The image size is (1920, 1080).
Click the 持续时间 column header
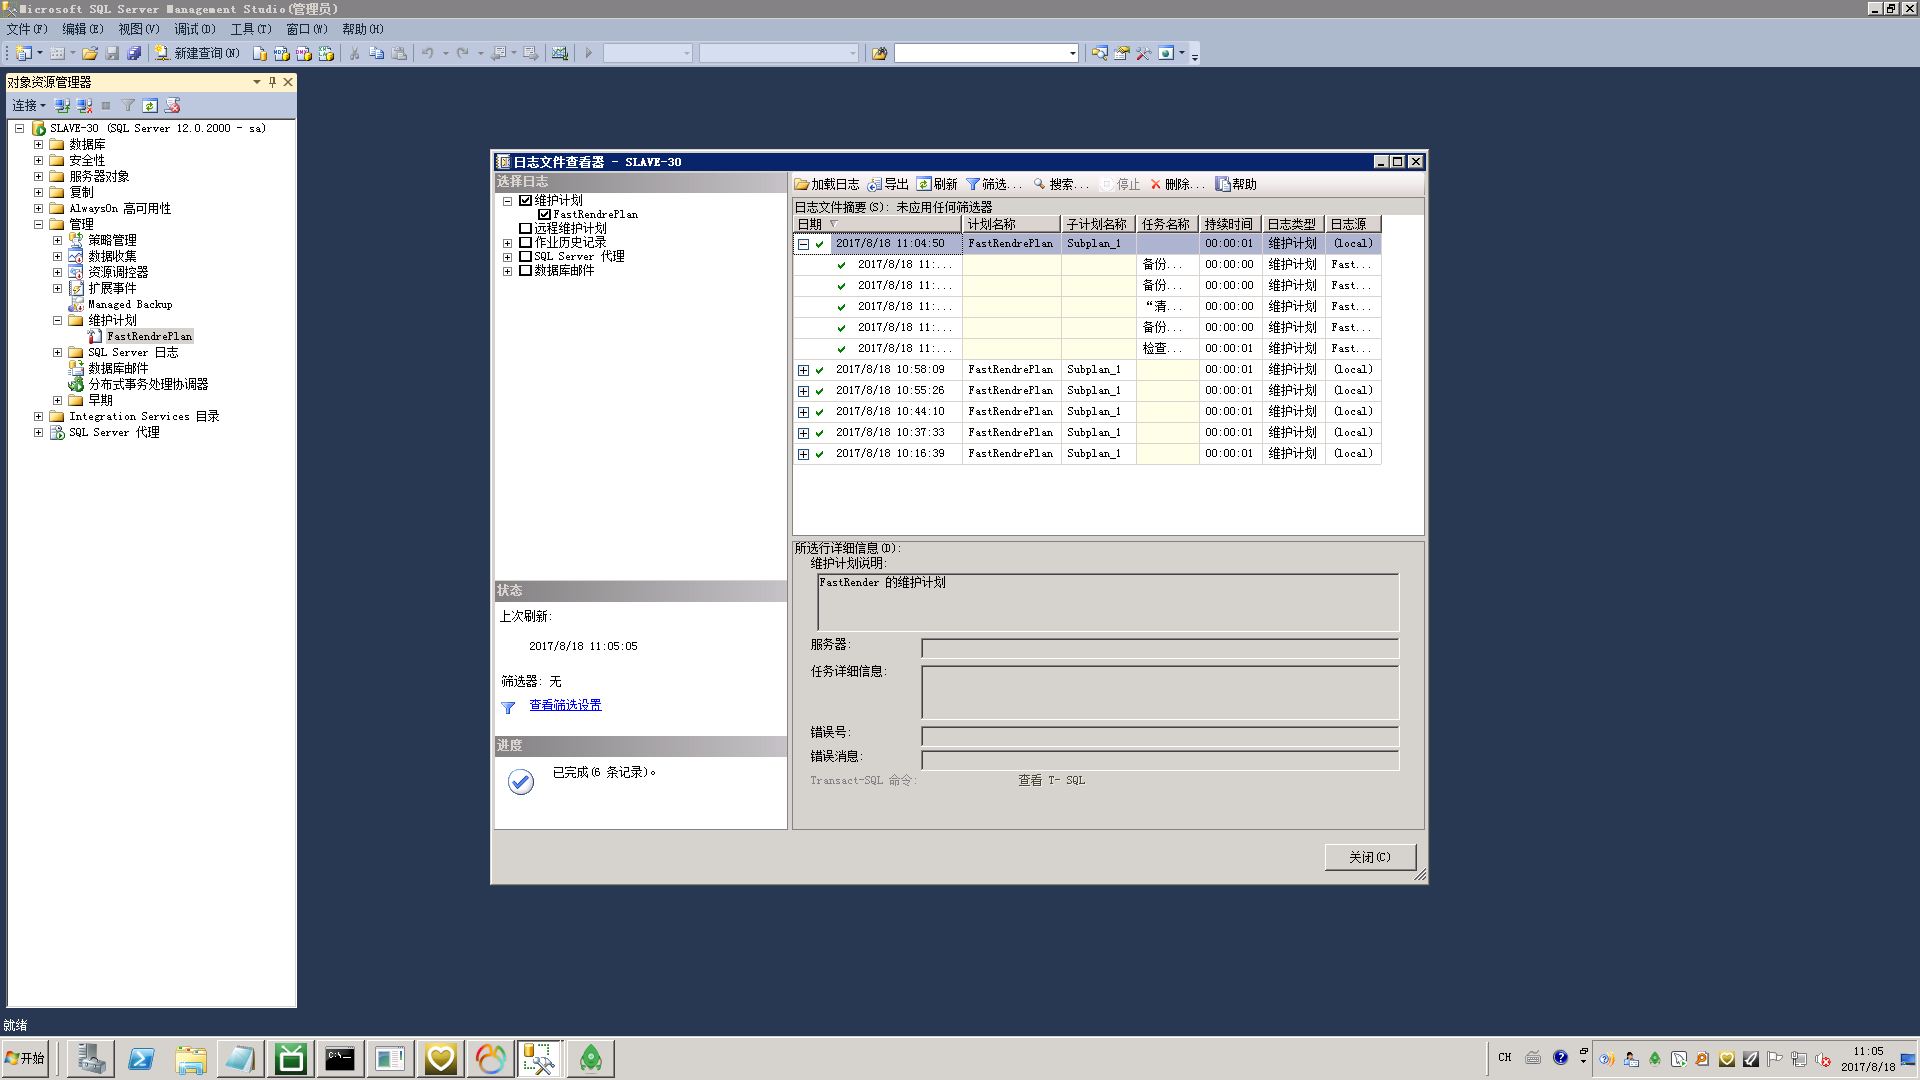pos(1229,224)
